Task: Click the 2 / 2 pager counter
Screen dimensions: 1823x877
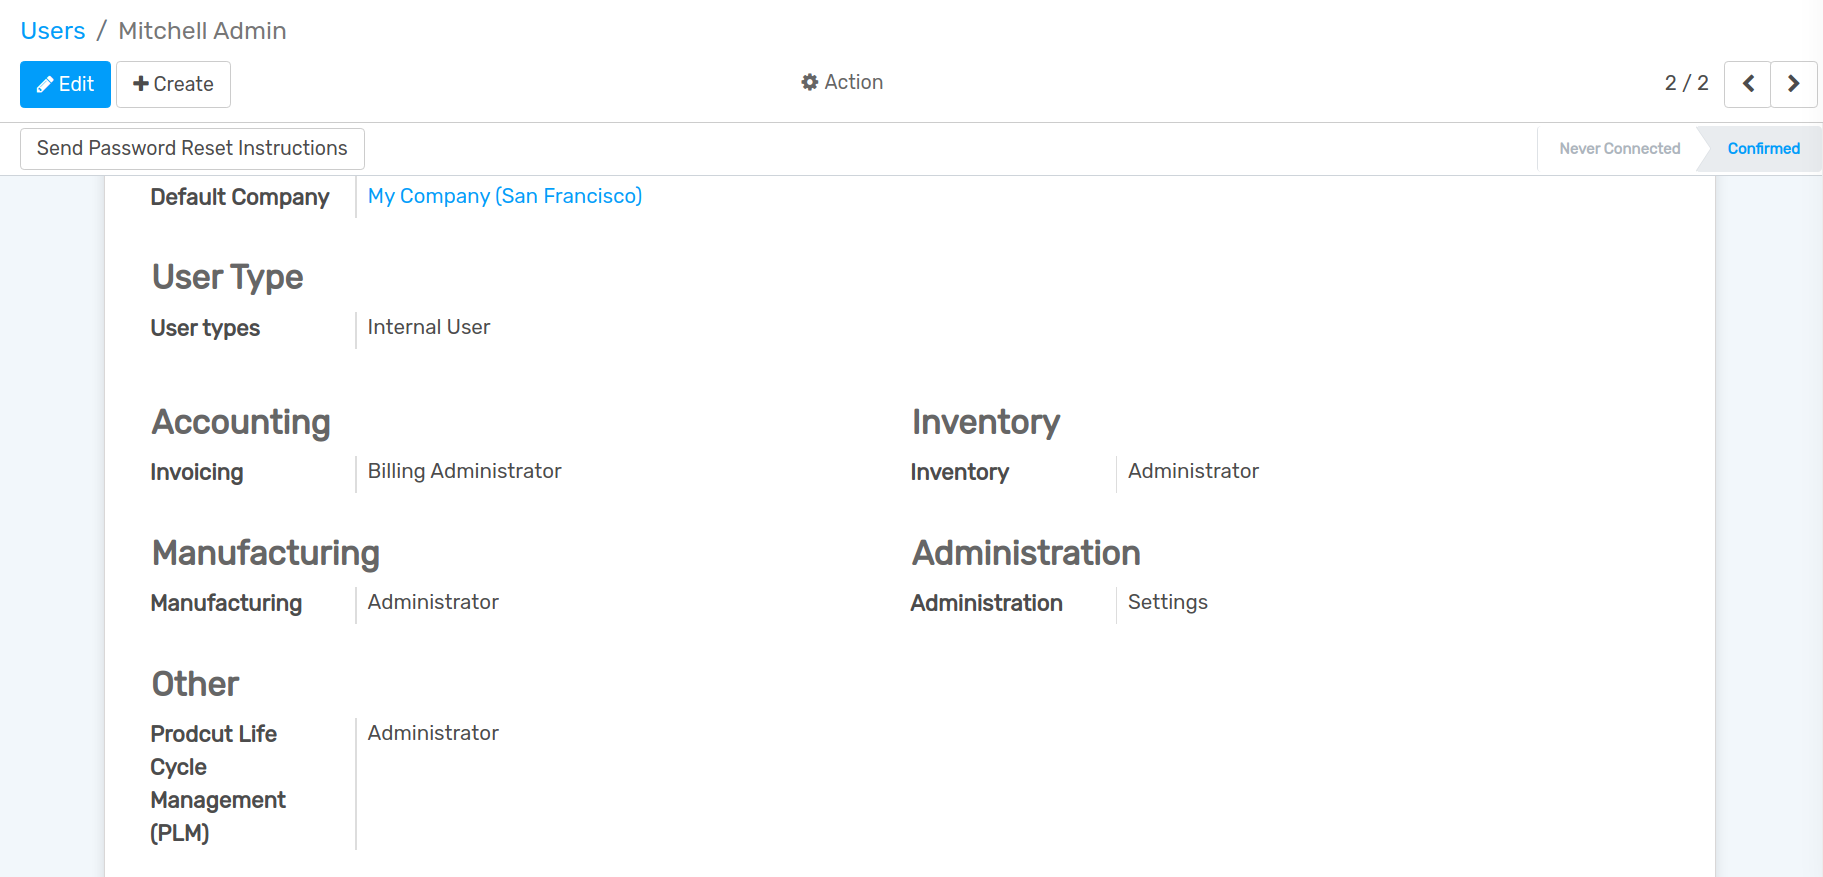Action: pos(1686,83)
